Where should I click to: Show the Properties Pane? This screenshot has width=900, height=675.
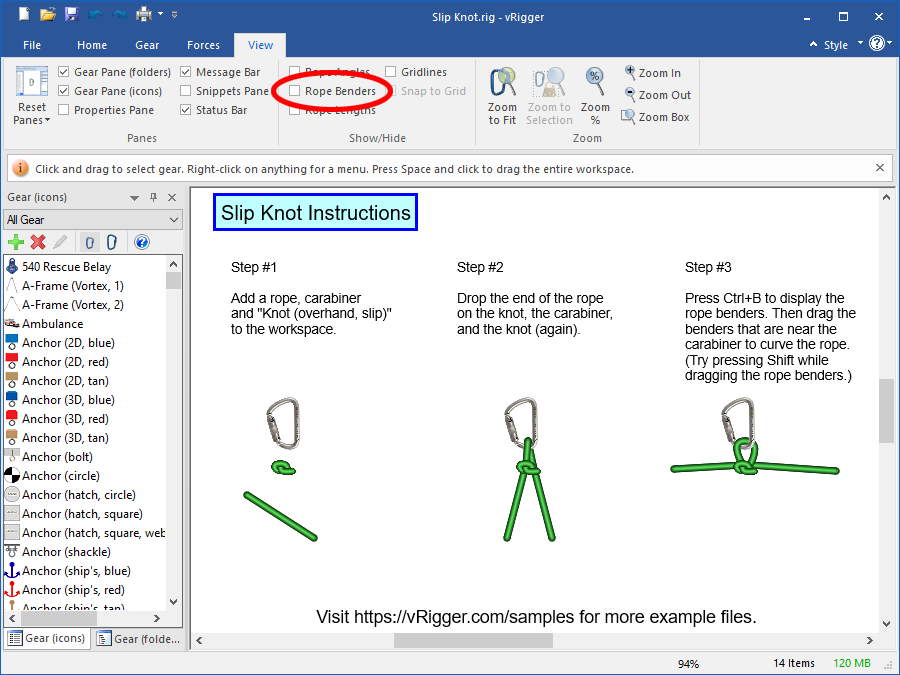pos(65,110)
